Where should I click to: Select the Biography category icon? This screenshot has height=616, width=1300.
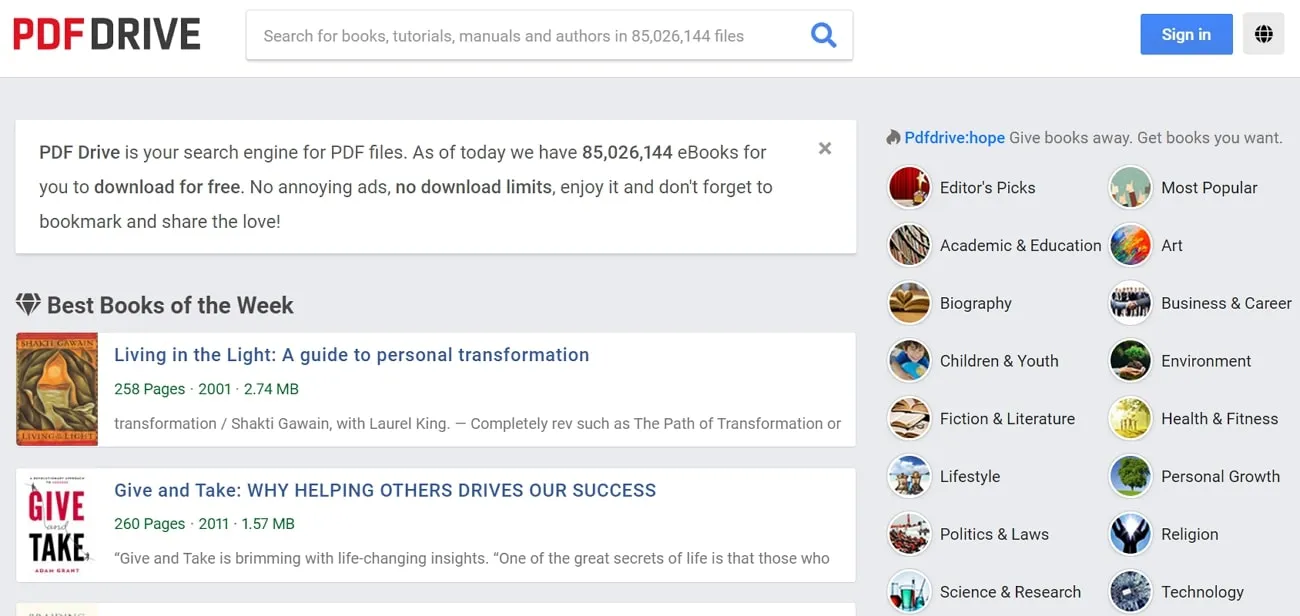pos(909,304)
